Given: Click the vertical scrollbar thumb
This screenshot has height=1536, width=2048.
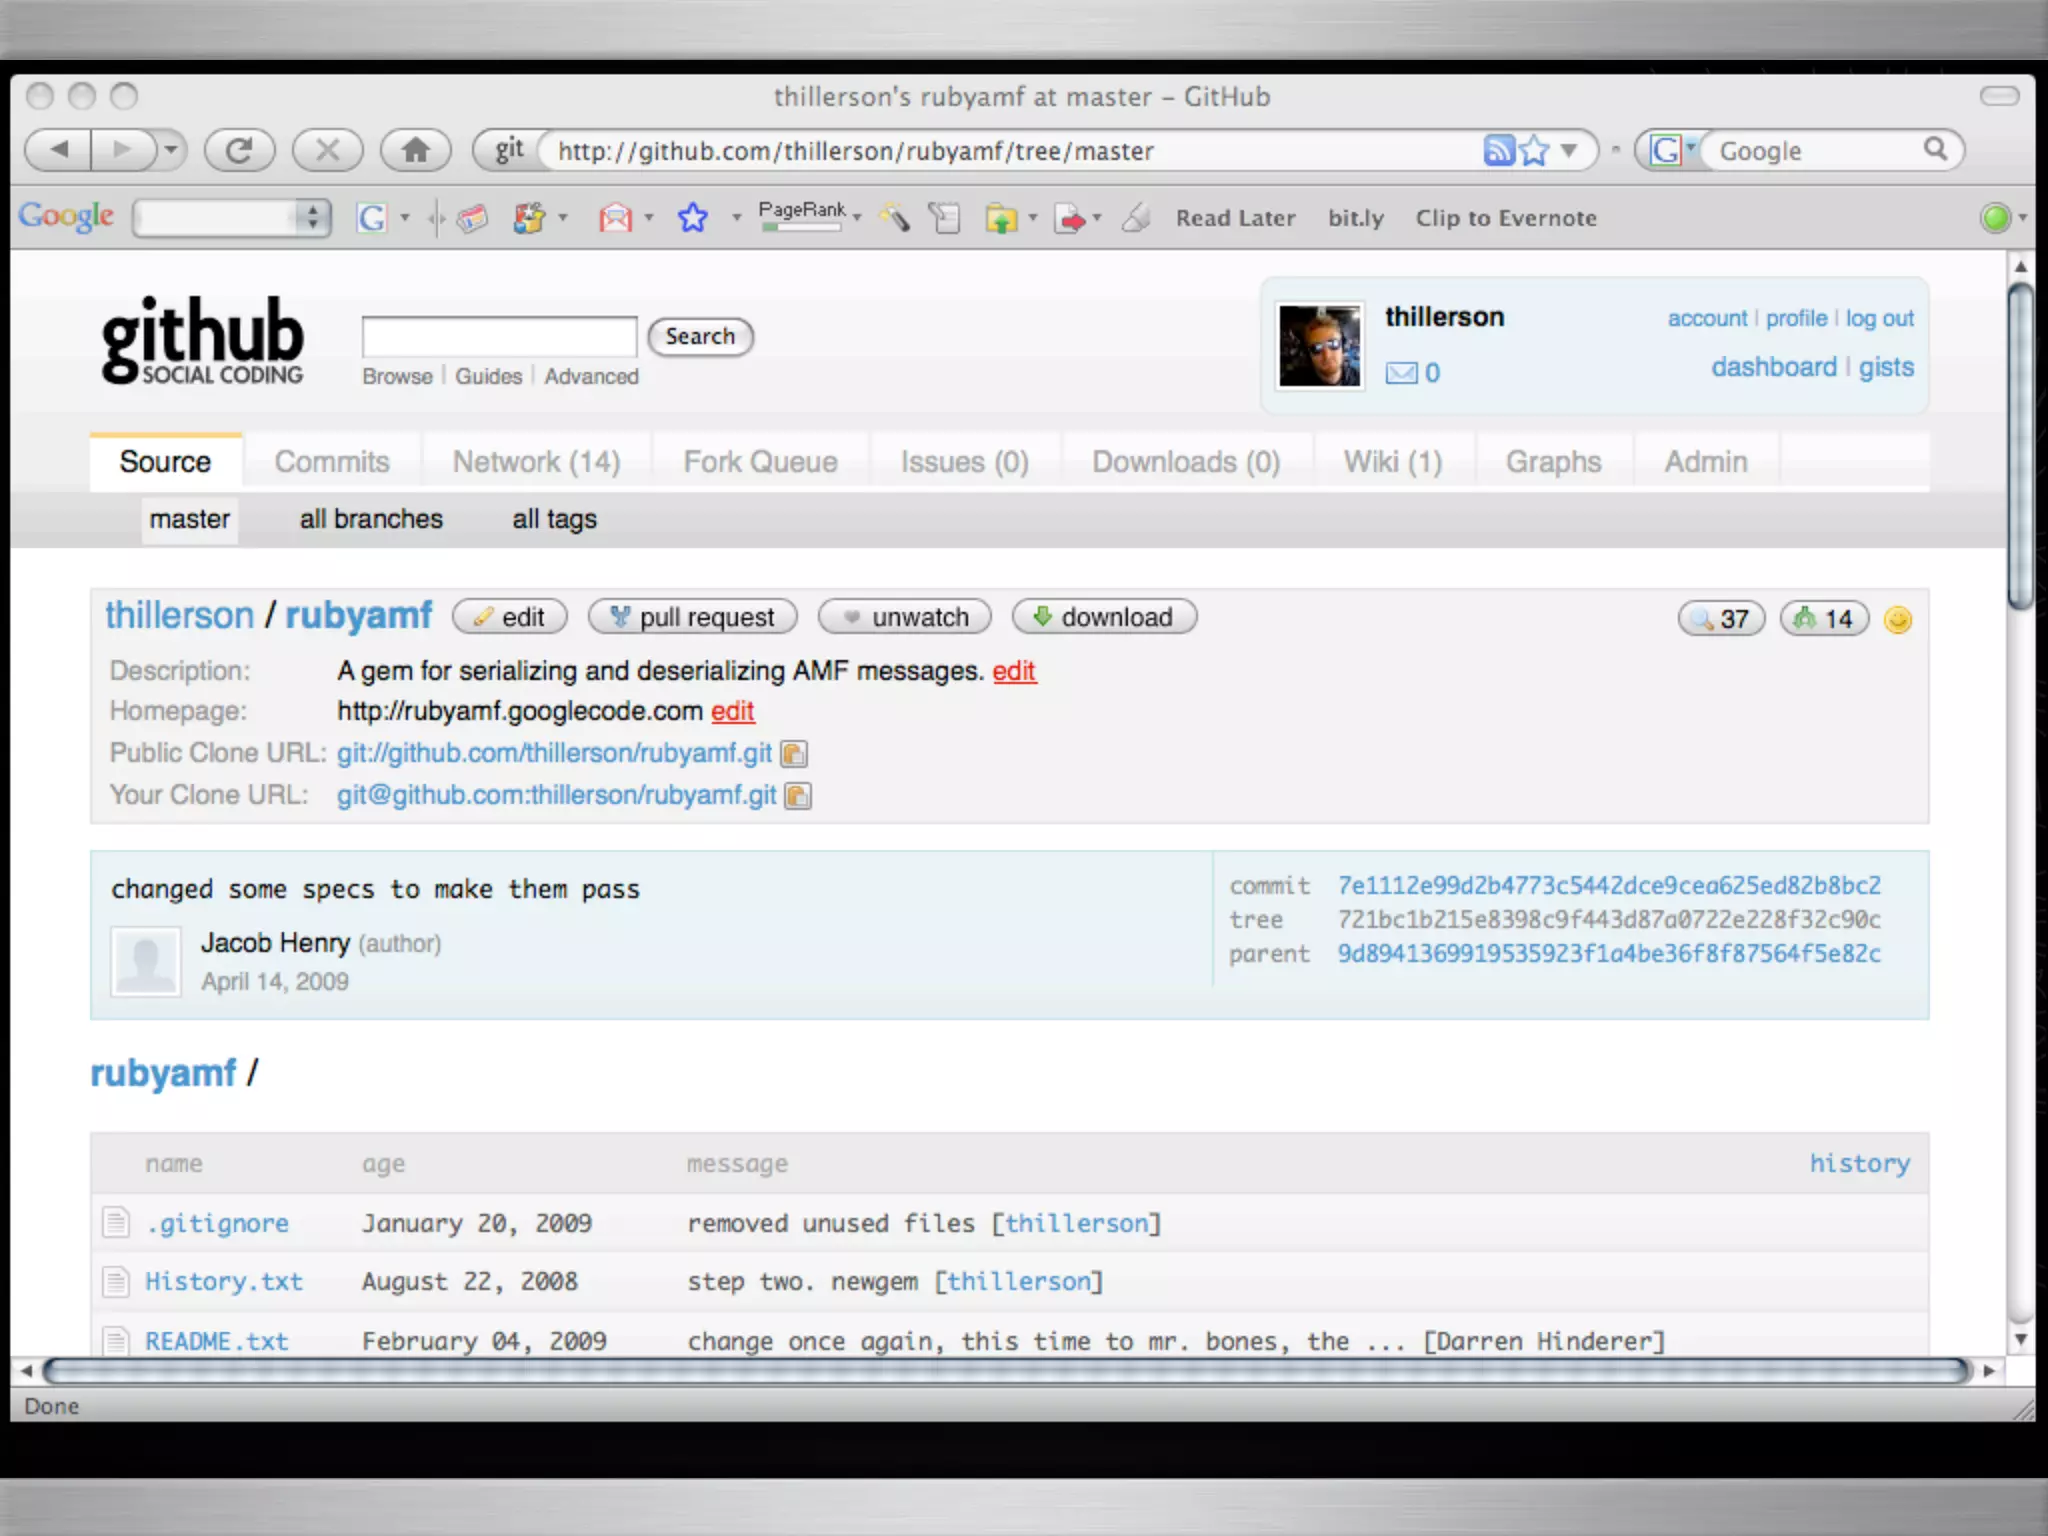Looking at the screenshot, I should 2020,446.
